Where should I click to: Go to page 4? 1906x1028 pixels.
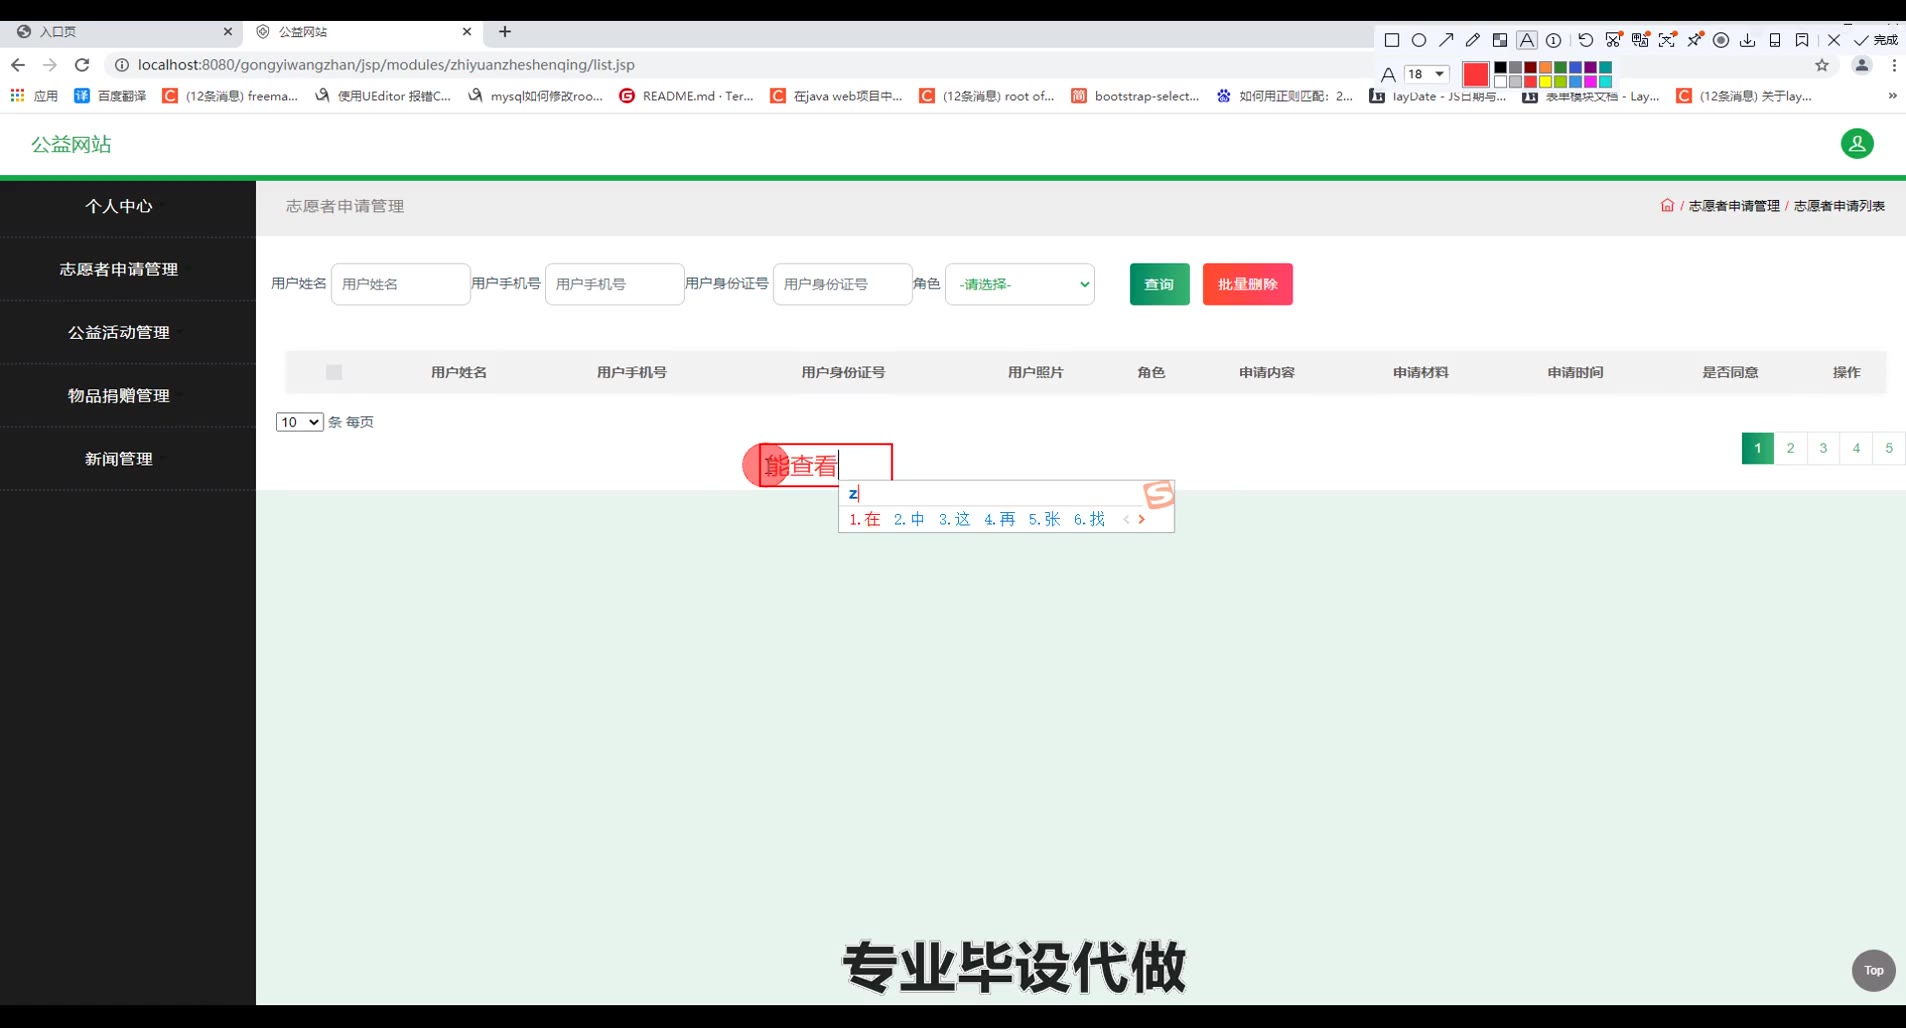[x=1856, y=448]
